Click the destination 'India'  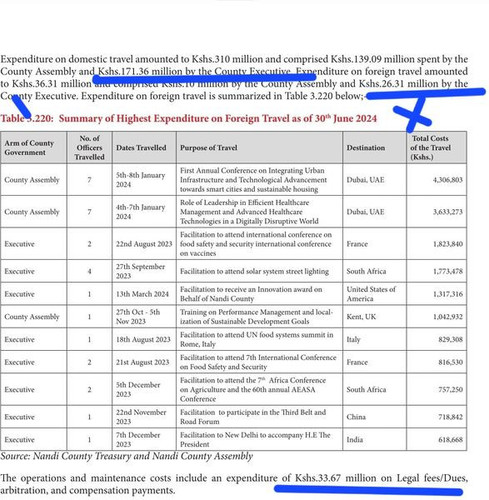(355, 440)
